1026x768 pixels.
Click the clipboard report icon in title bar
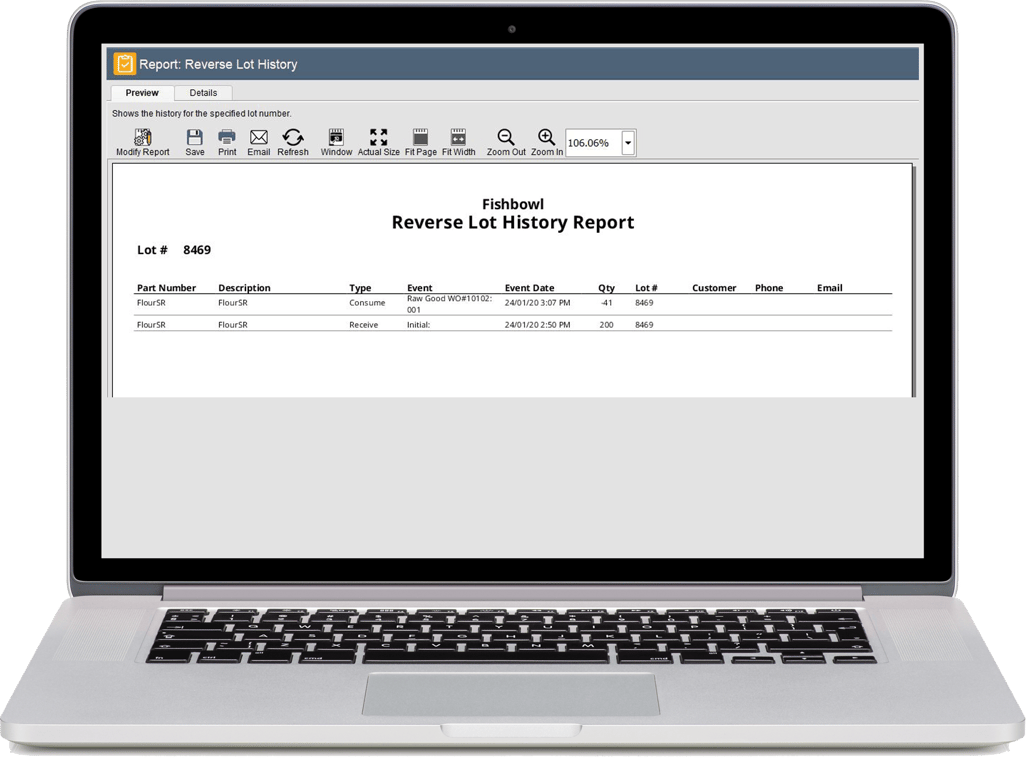click(124, 64)
